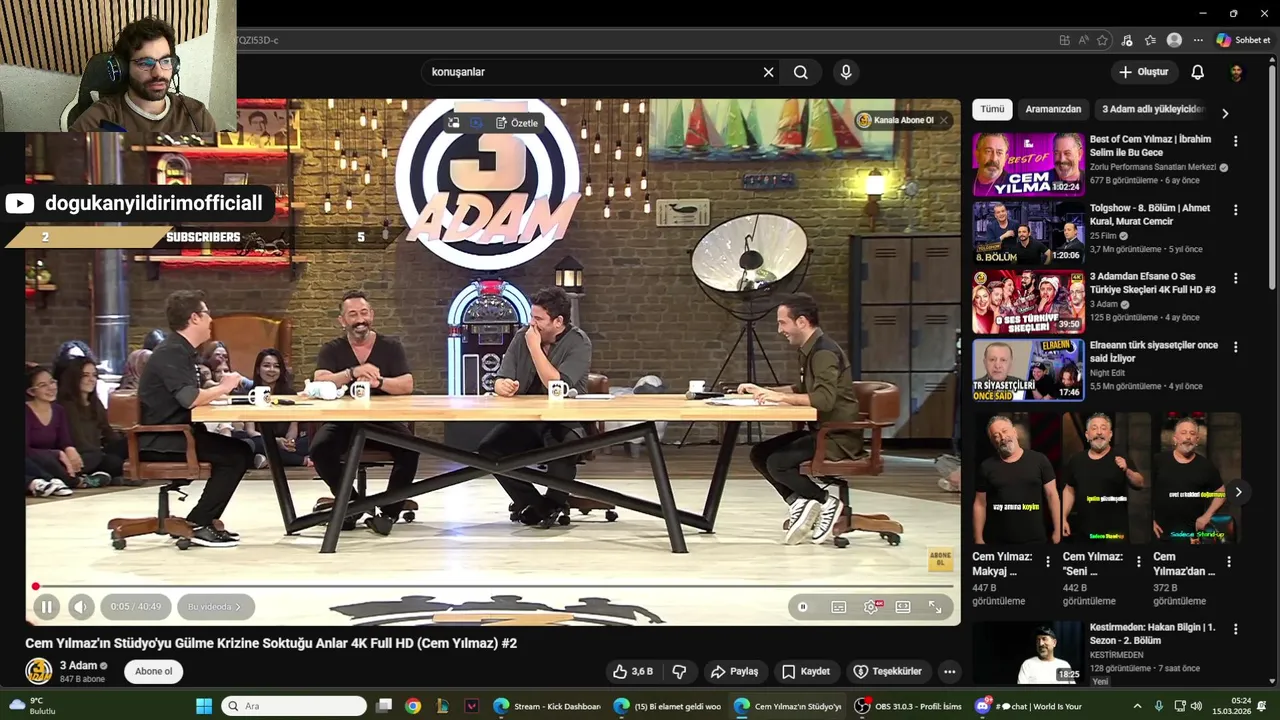This screenshot has width=1280, height=720.
Task: Open options for 'Cem Yılmaz'dan' Short
Action: [x=1229, y=562]
